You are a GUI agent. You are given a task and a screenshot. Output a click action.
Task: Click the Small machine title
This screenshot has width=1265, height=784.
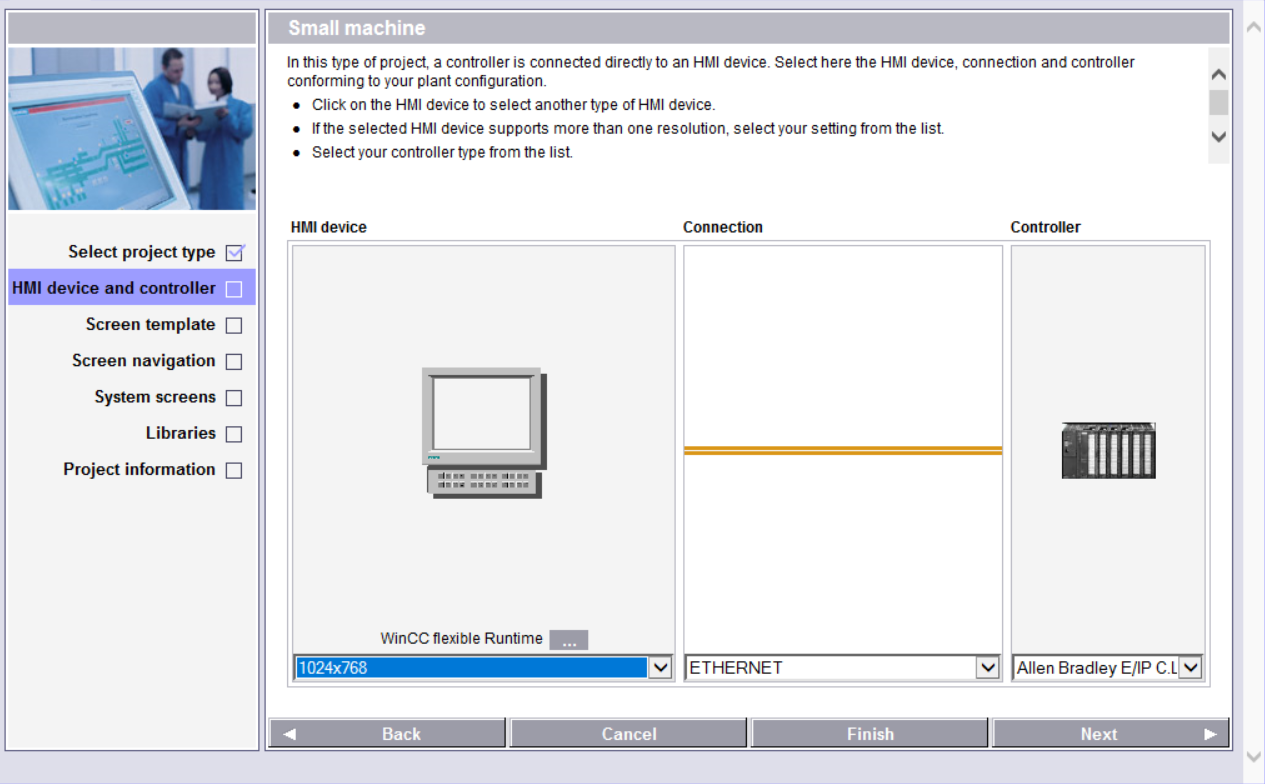tap(357, 28)
